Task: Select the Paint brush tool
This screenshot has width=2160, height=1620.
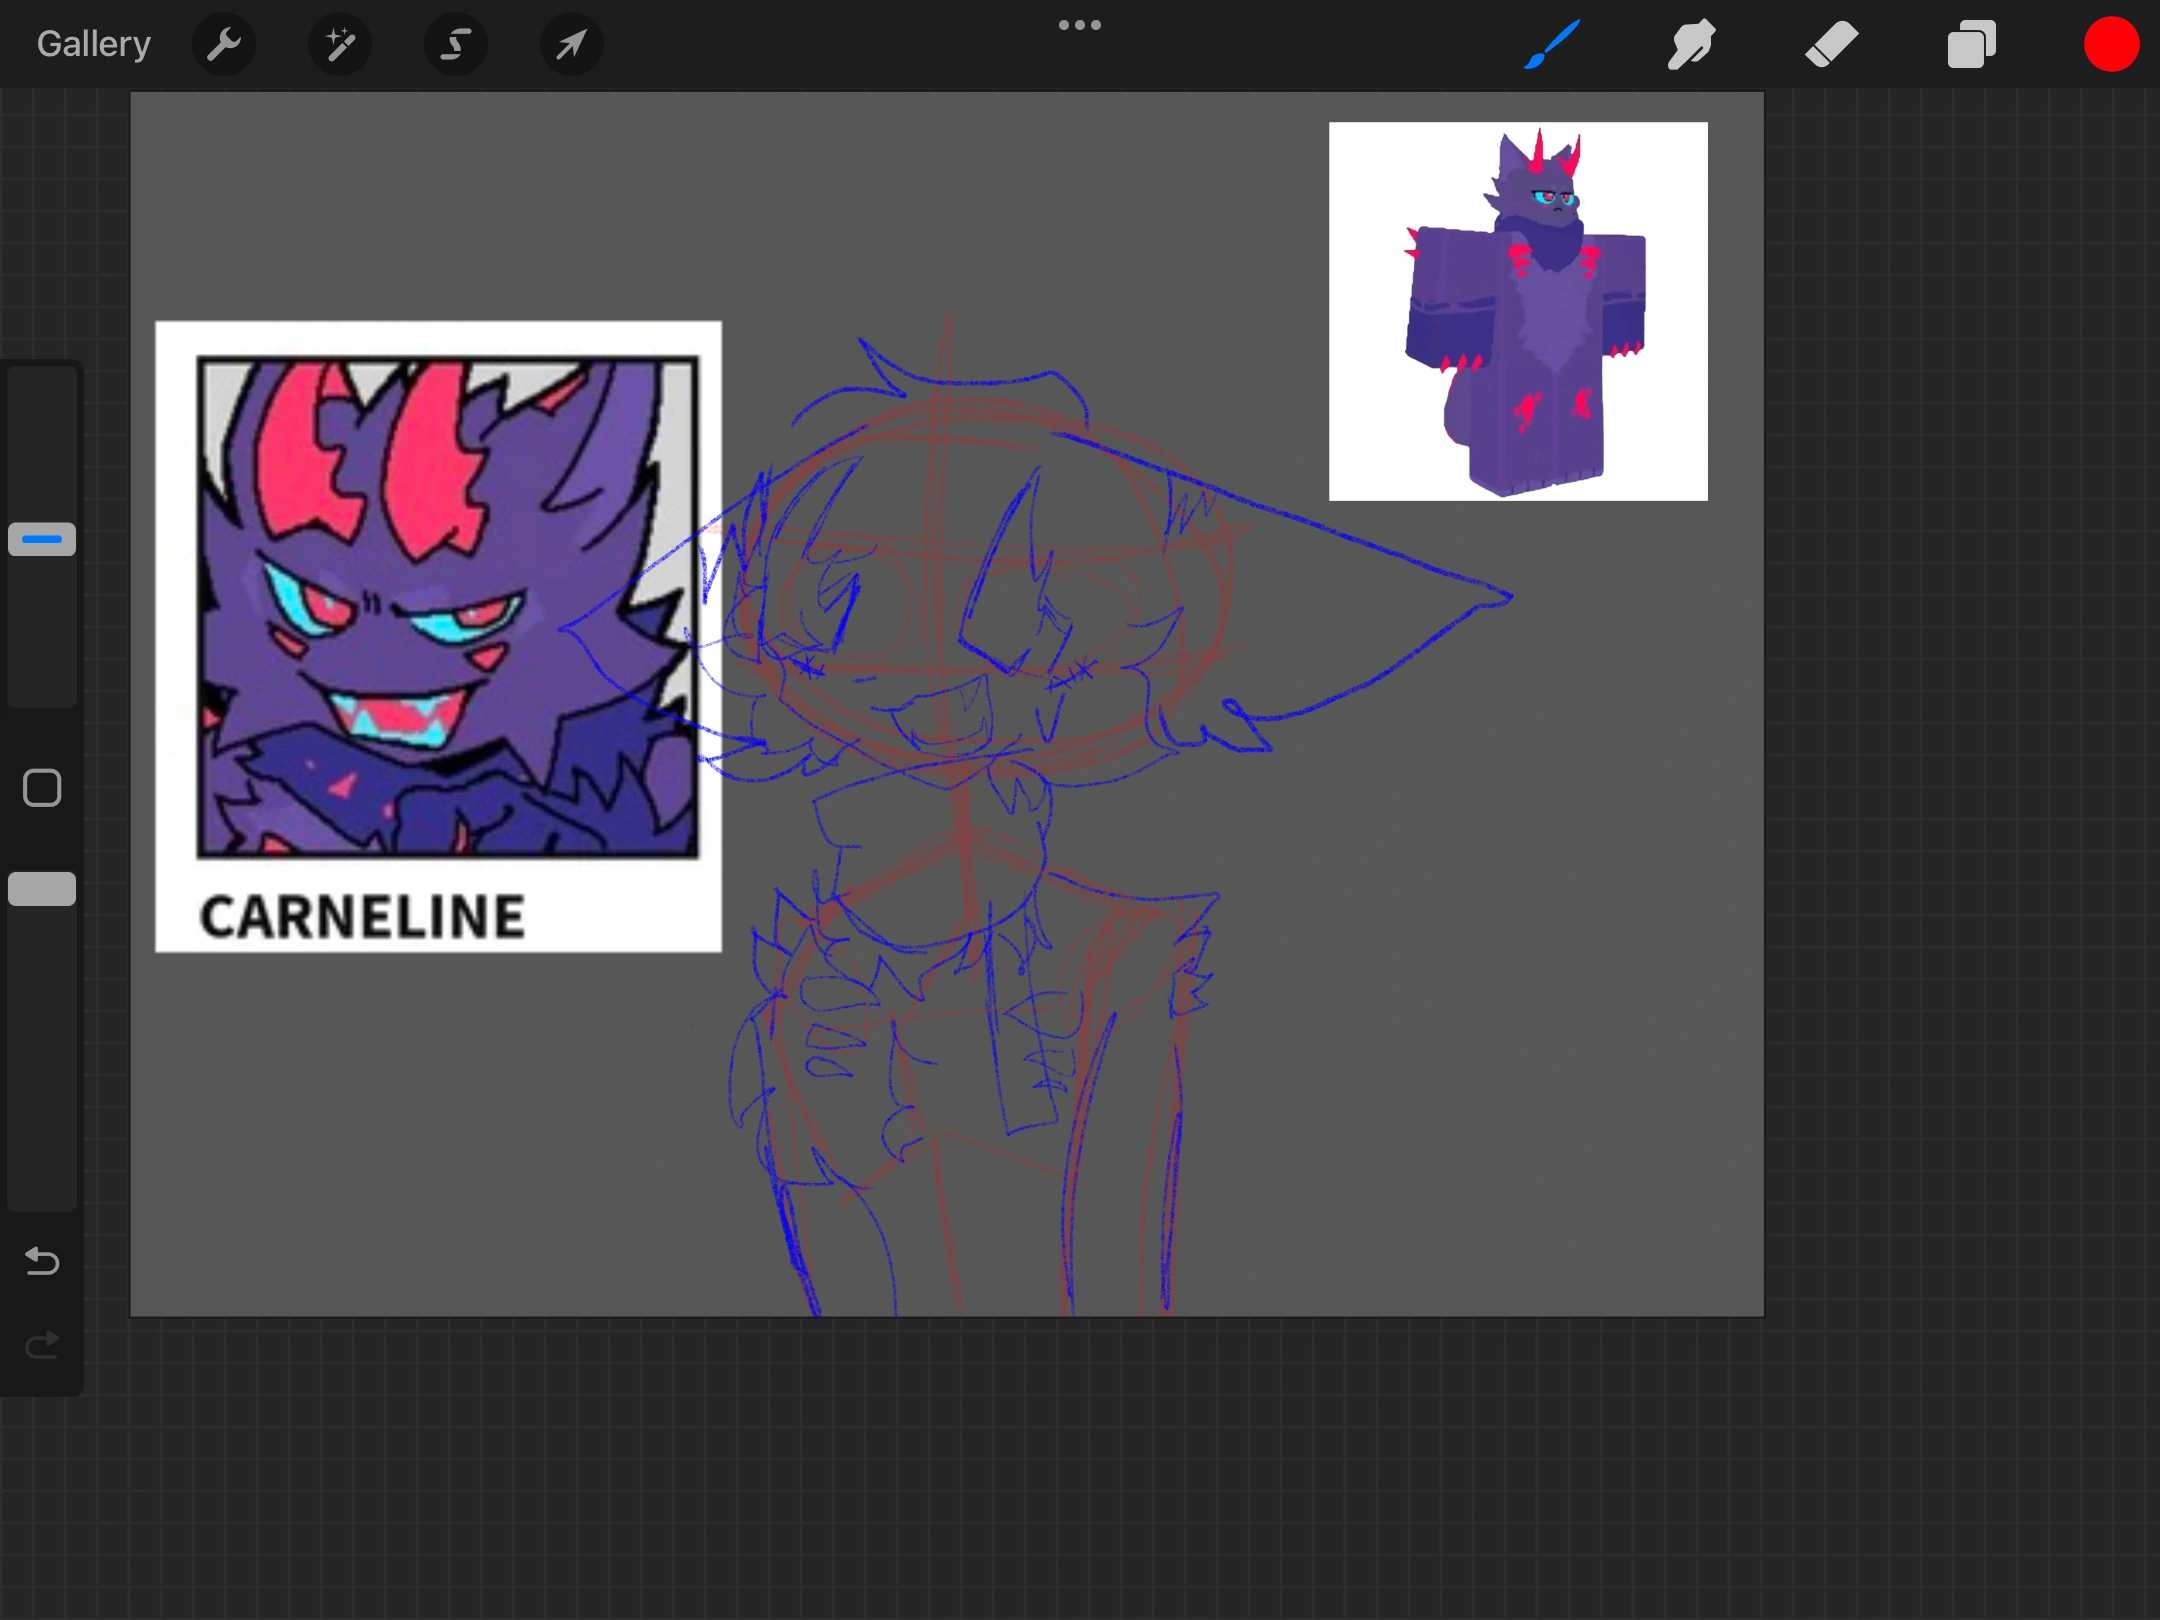Action: [x=1552, y=44]
